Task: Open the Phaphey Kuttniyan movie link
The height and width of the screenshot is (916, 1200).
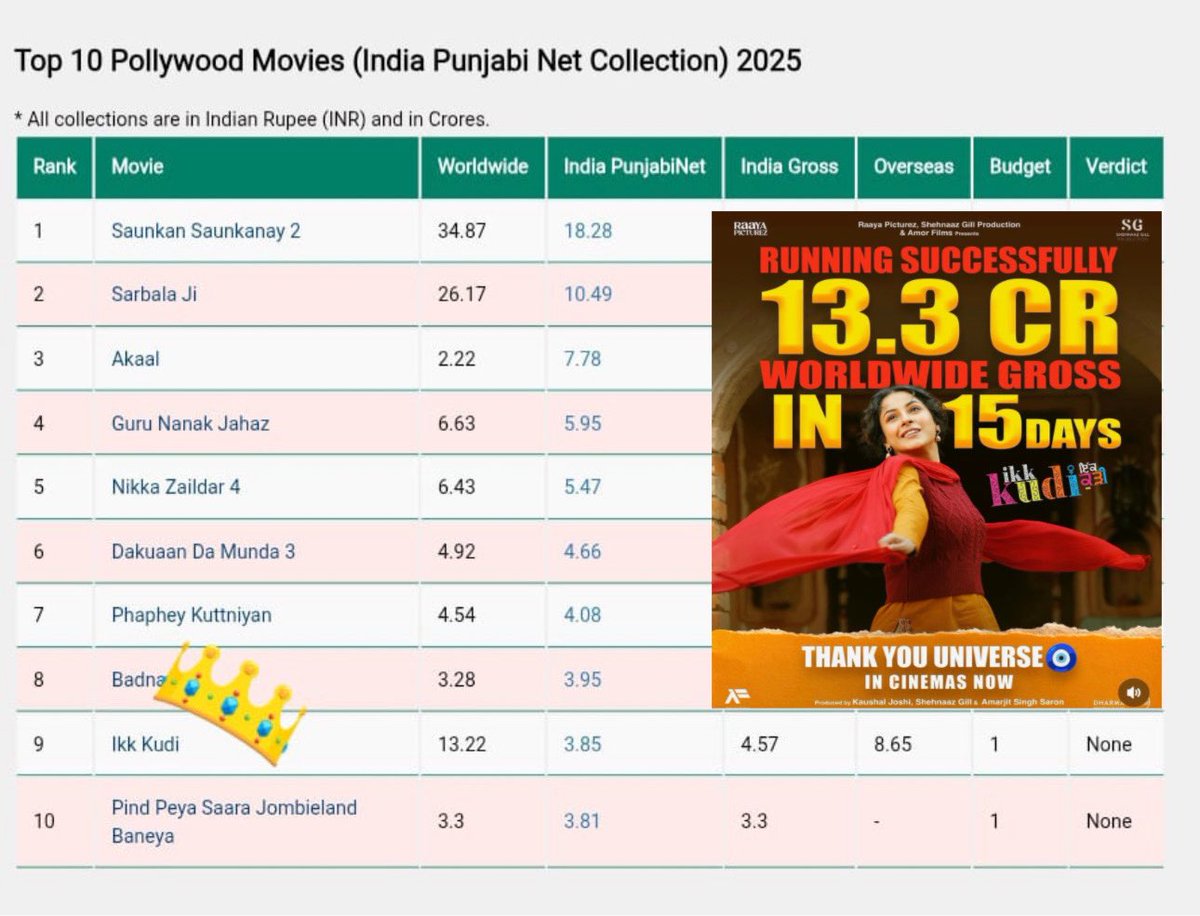Action: (191, 615)
